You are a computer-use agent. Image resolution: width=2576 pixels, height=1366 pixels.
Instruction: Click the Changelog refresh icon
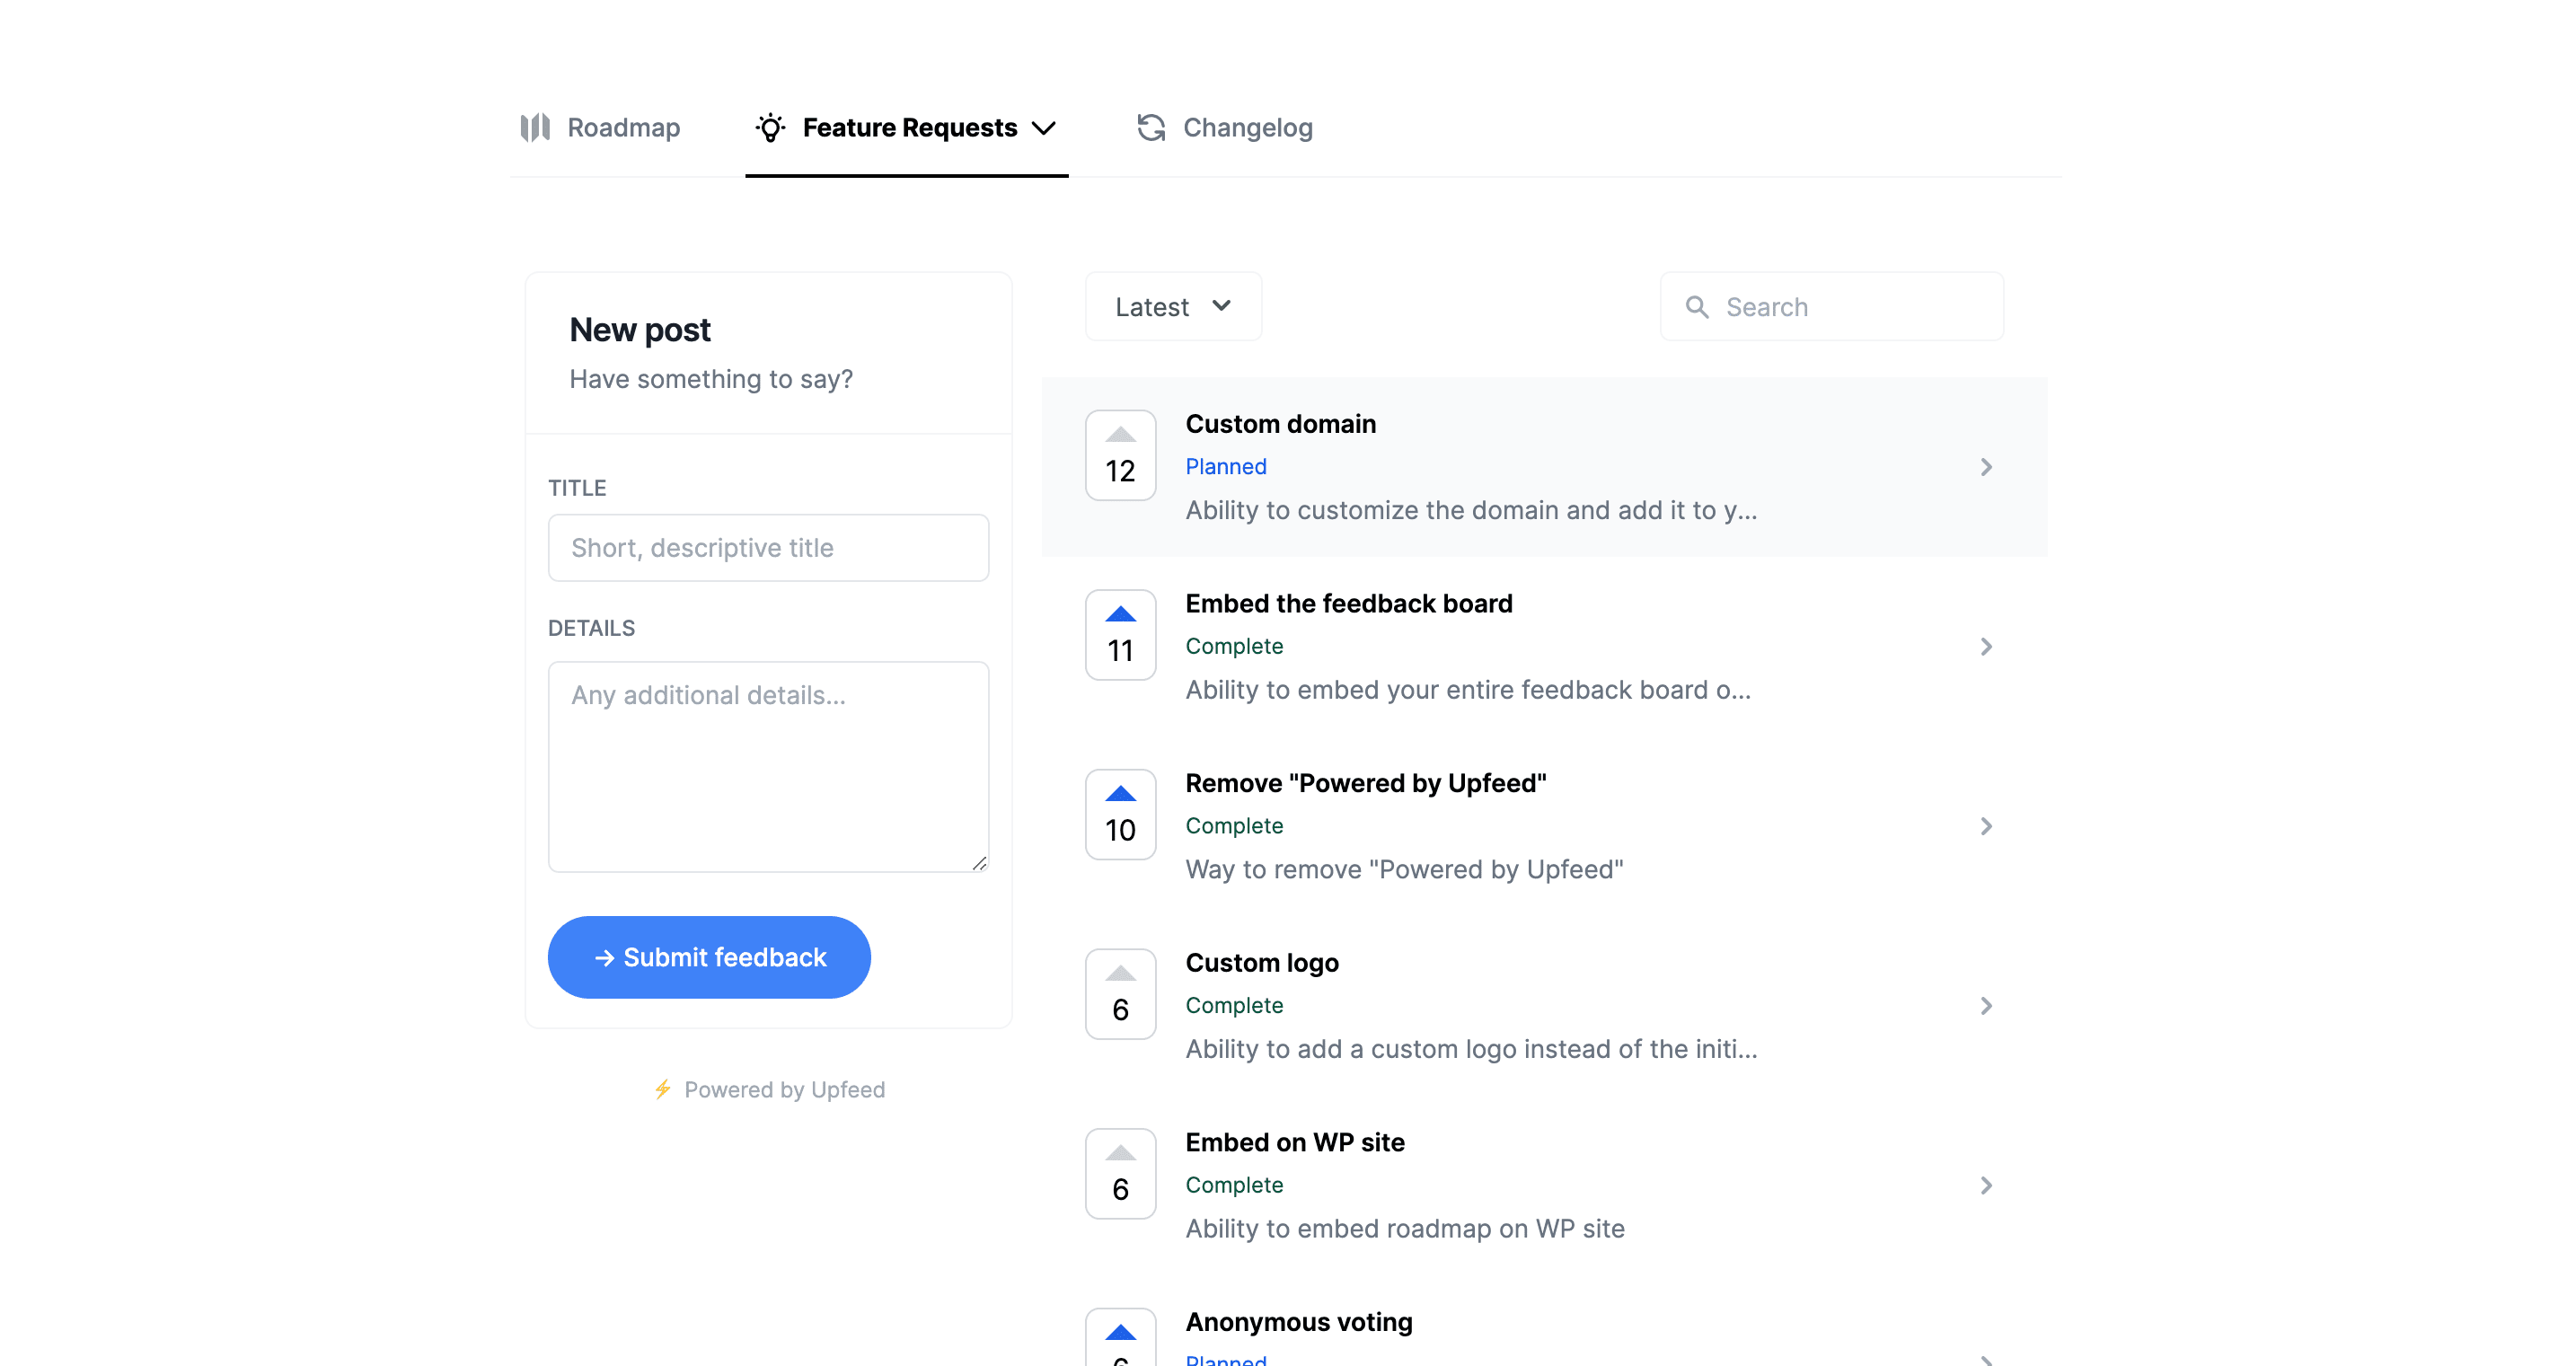(x=1151, y=127)
